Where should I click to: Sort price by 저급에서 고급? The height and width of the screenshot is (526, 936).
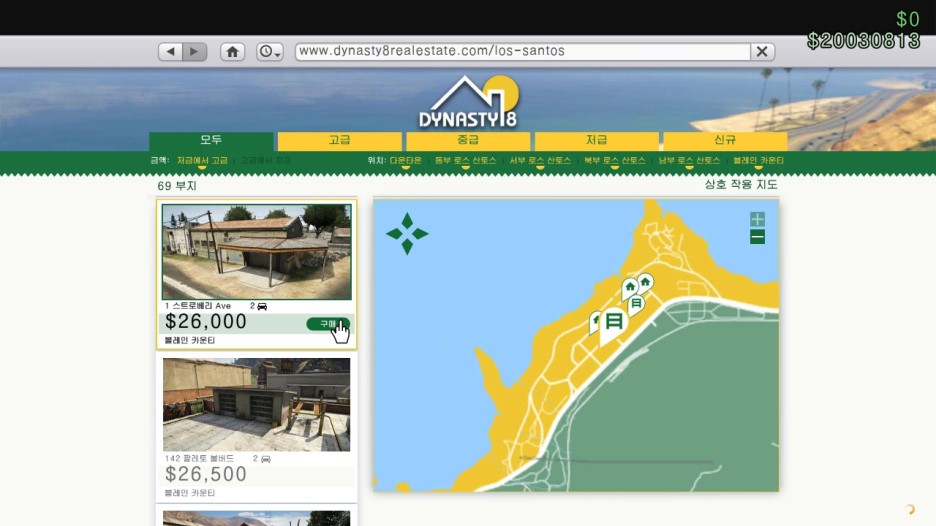coord(202,160)
